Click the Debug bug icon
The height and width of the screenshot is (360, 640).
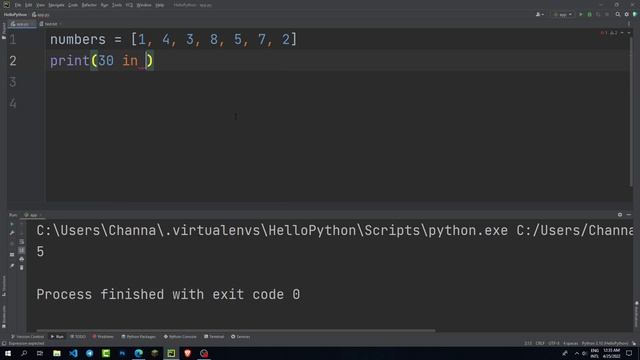[589, 15]
